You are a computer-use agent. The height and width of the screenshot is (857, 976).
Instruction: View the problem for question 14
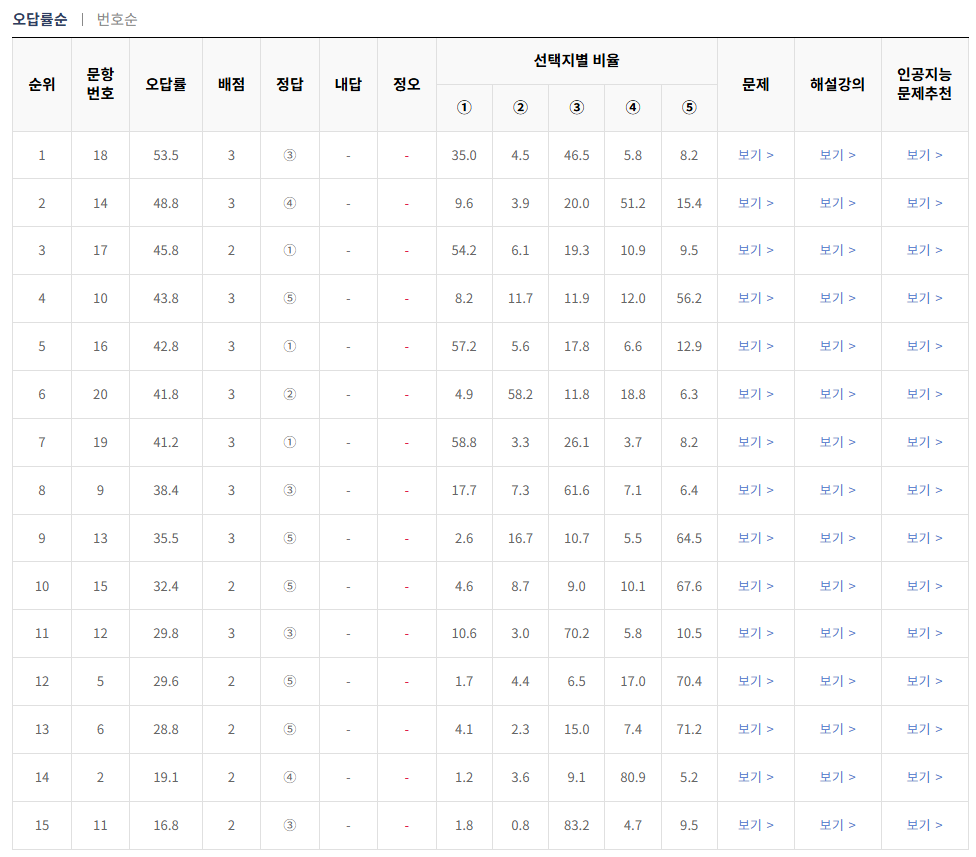tap(753, 202)
